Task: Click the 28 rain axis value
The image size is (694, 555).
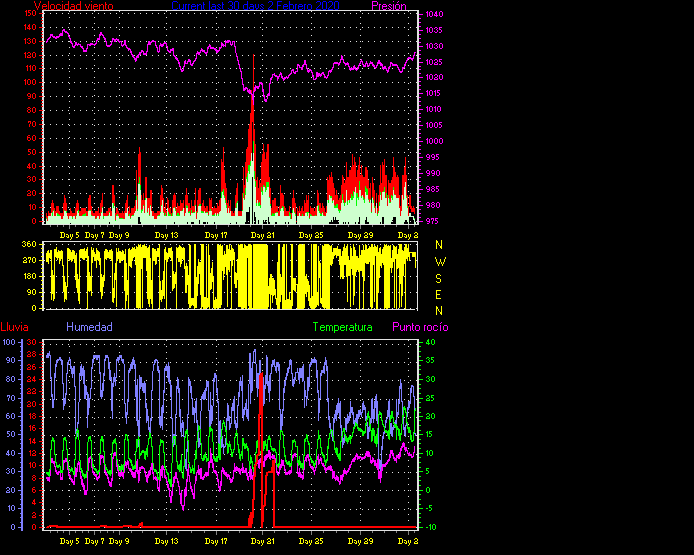Action: click(31, 355)
